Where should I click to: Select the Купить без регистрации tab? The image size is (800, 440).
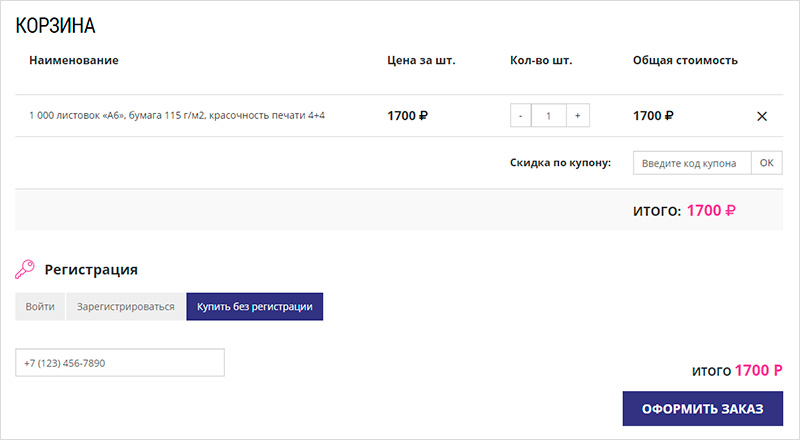(x=254, y=307)
